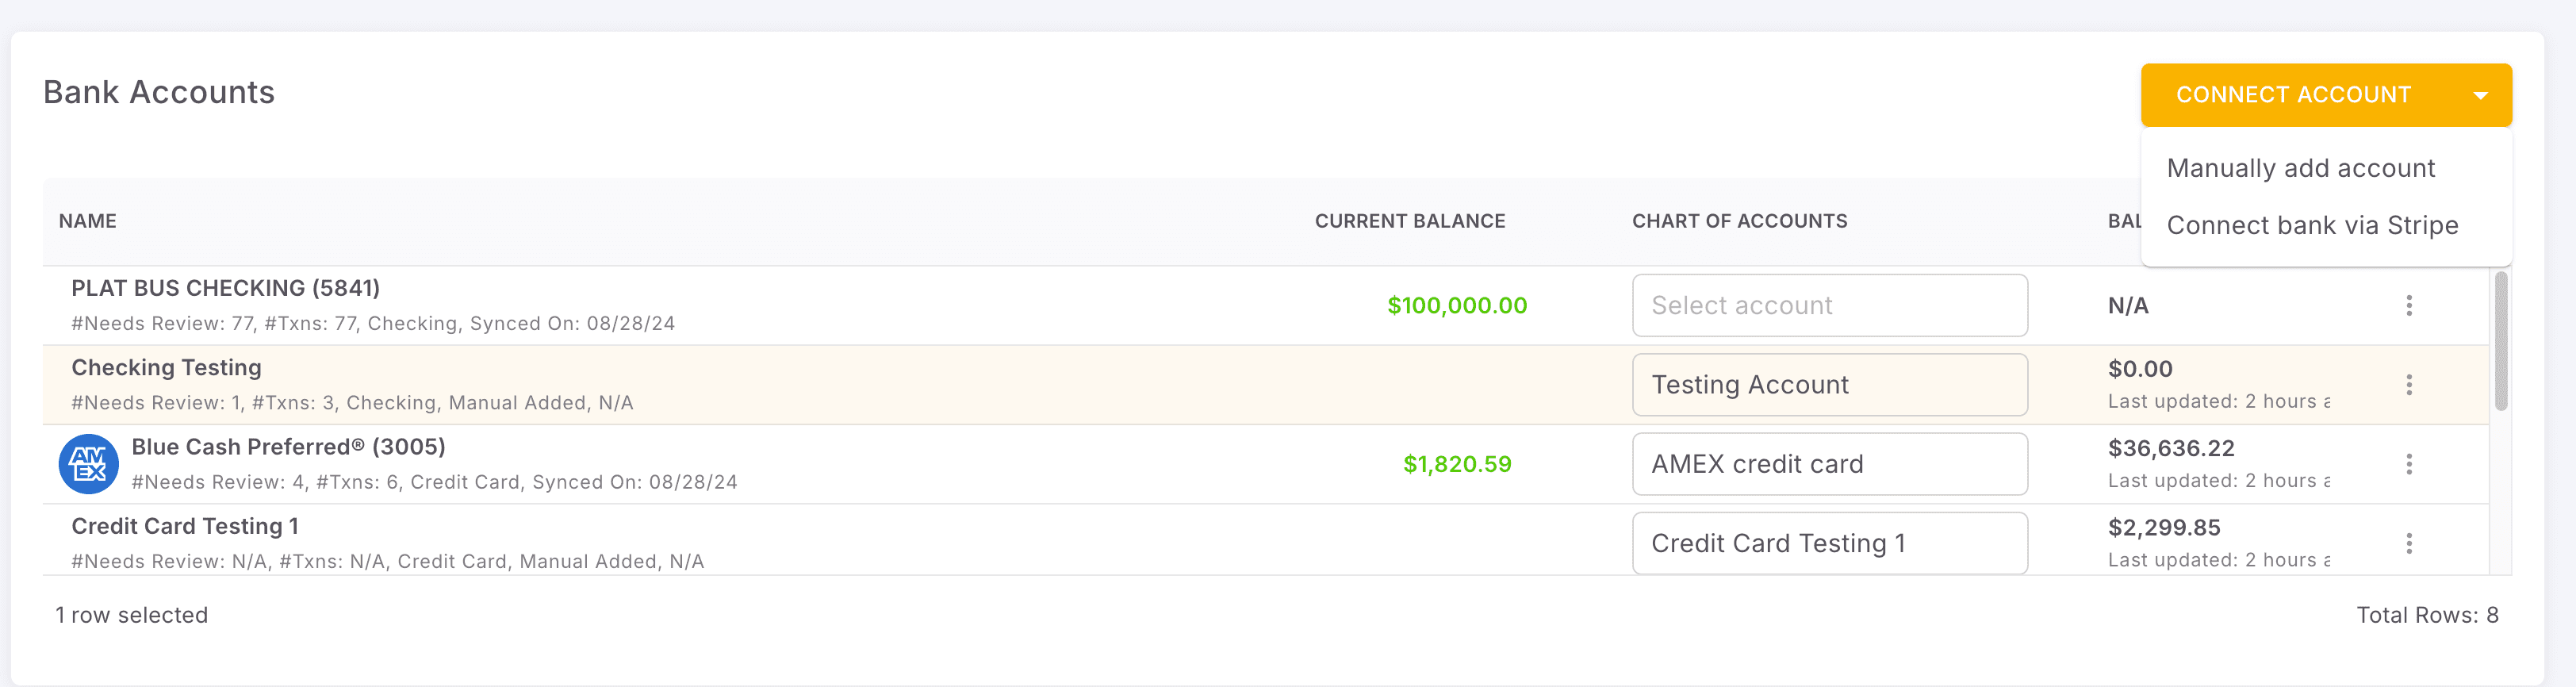The width and height of the screenshot is (2576, 687).
Task: Click the AMEX credit card account field
Action: [x=1830, y=463]
